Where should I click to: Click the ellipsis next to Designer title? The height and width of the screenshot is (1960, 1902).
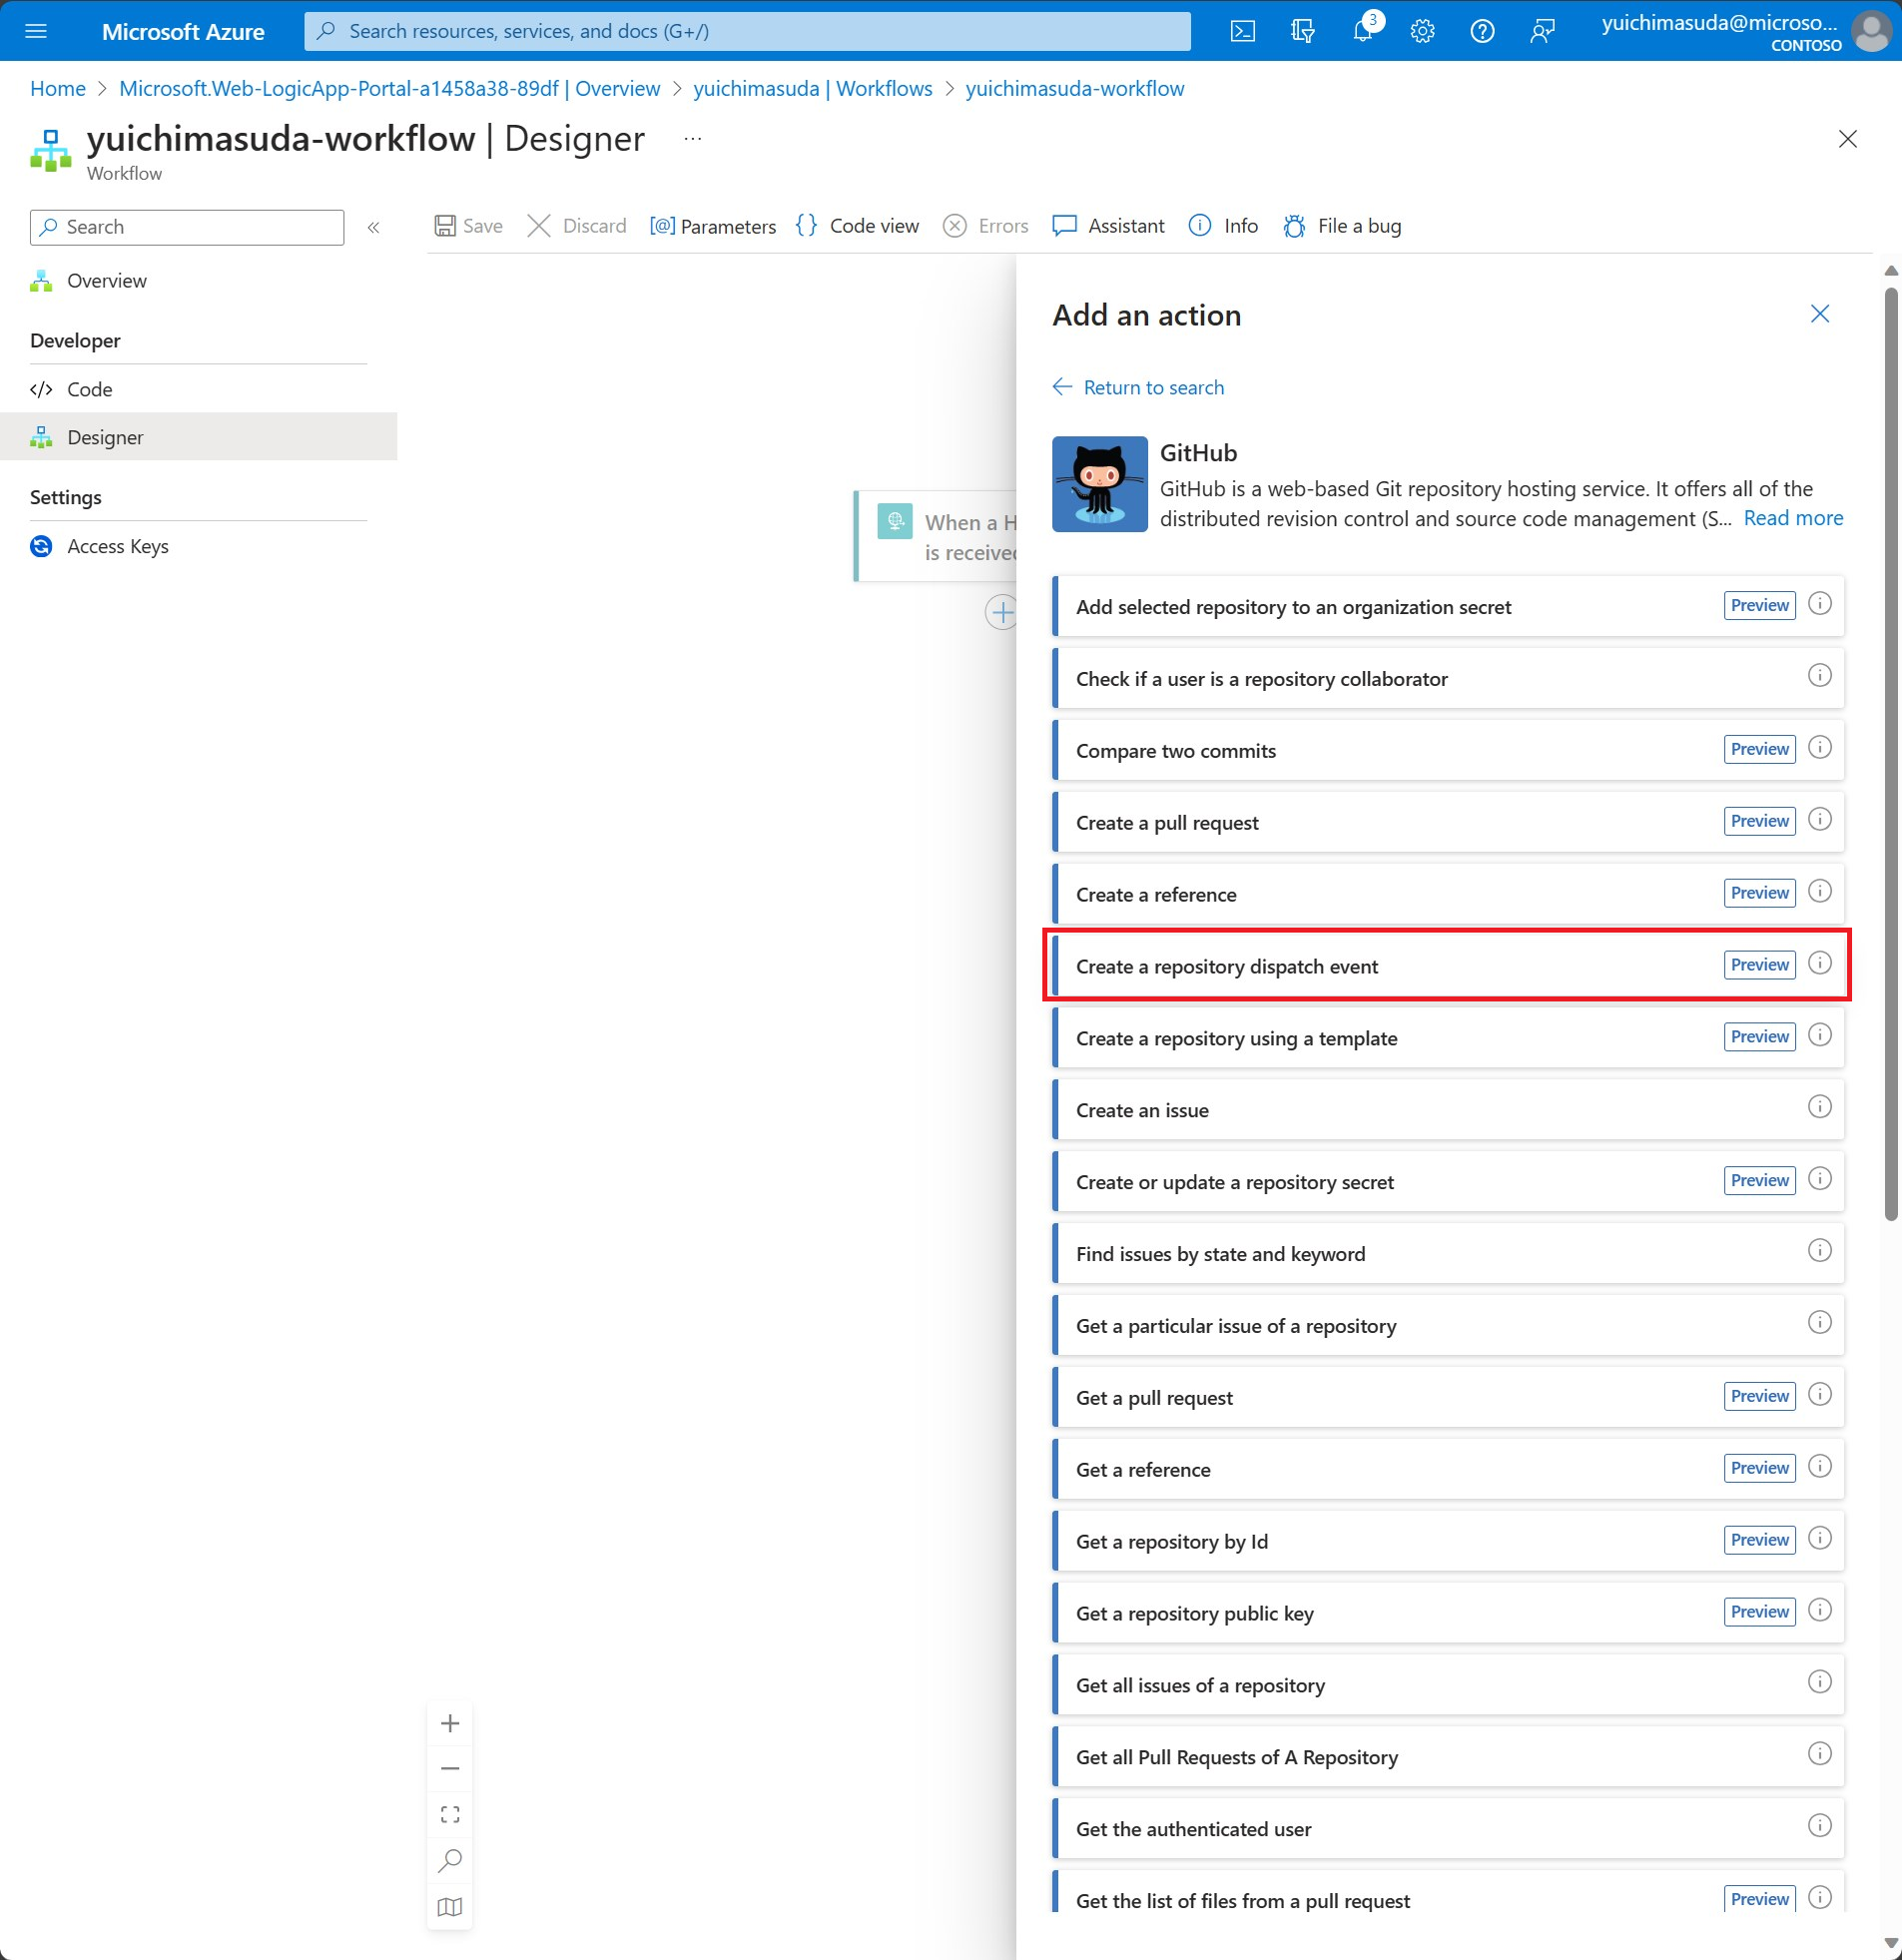(692, 139)
